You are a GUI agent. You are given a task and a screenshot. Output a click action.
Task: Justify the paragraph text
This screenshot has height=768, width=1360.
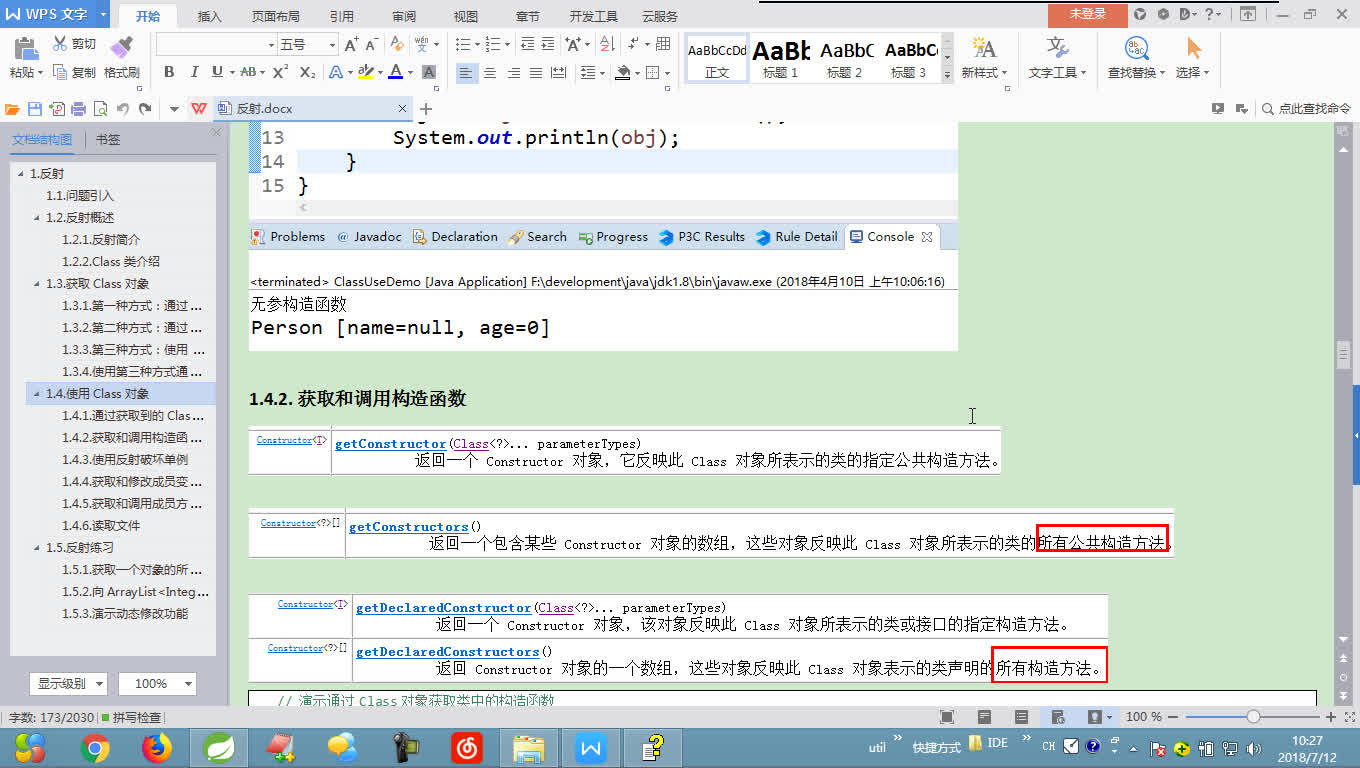(536, 73)
